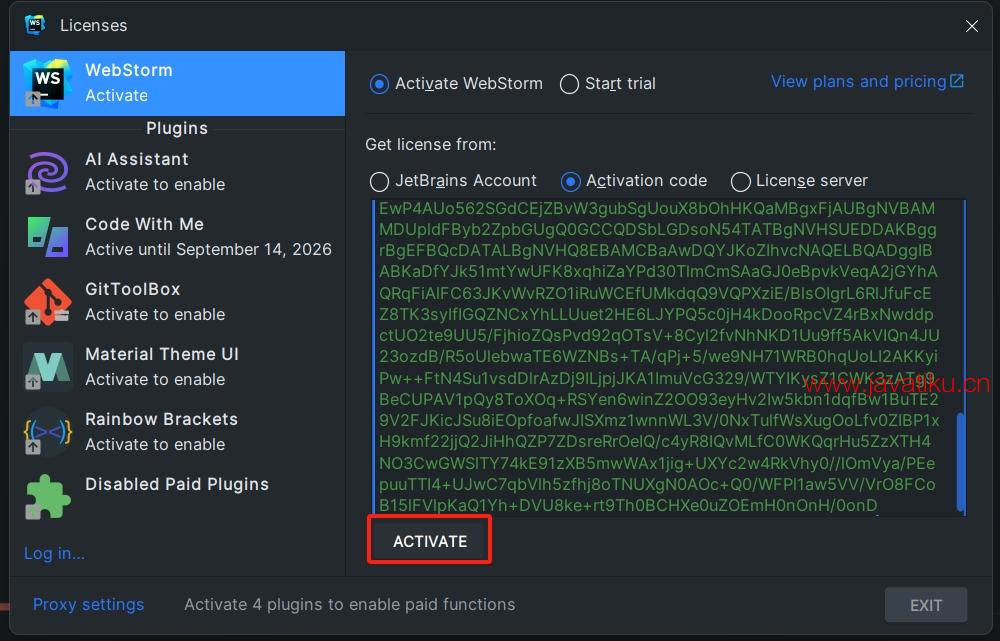Viewport: 1000px width, 641px height.
Task: Open the View plans and pricing link
Action: pos(867,82)
